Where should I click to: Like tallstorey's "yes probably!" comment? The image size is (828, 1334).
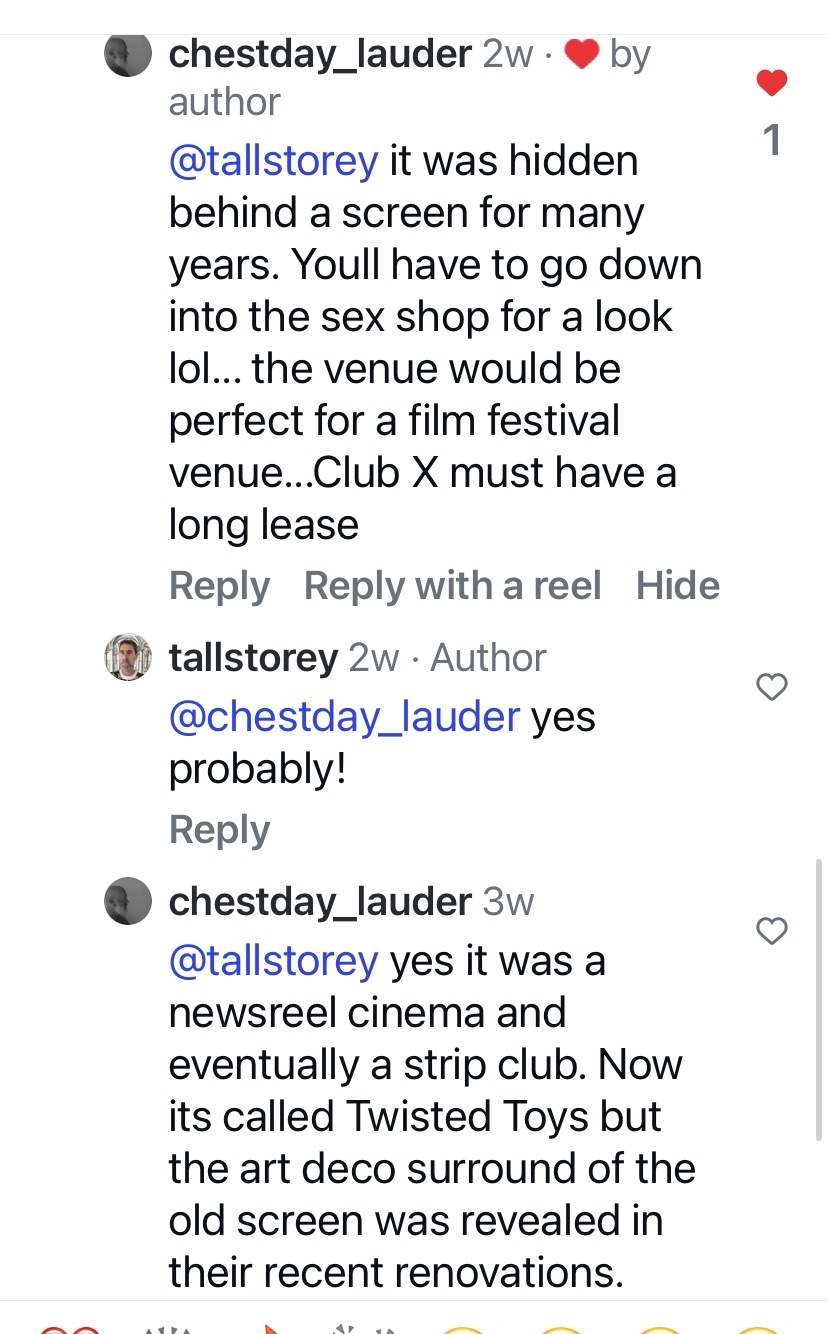(x=771, y=687)
